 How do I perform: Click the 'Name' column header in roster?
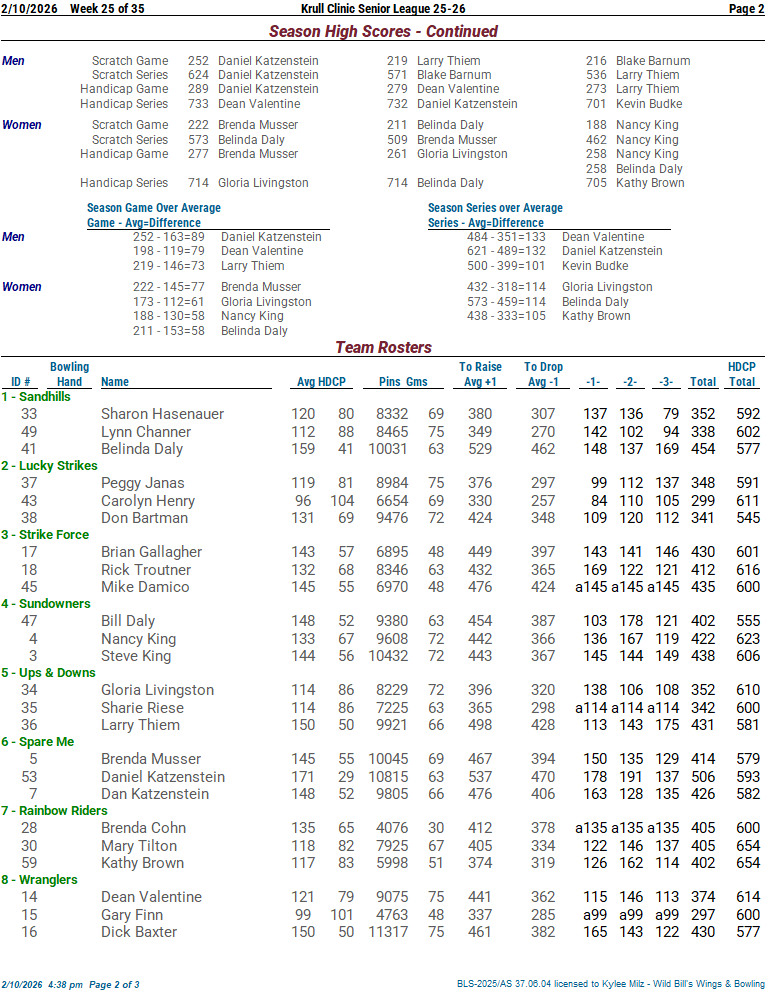point(115,382)
